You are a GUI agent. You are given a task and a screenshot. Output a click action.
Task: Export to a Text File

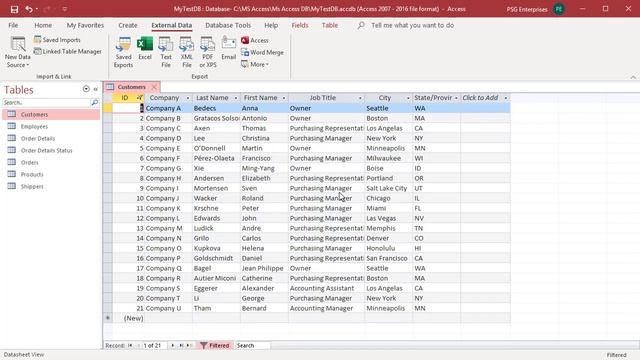(166, 52)
